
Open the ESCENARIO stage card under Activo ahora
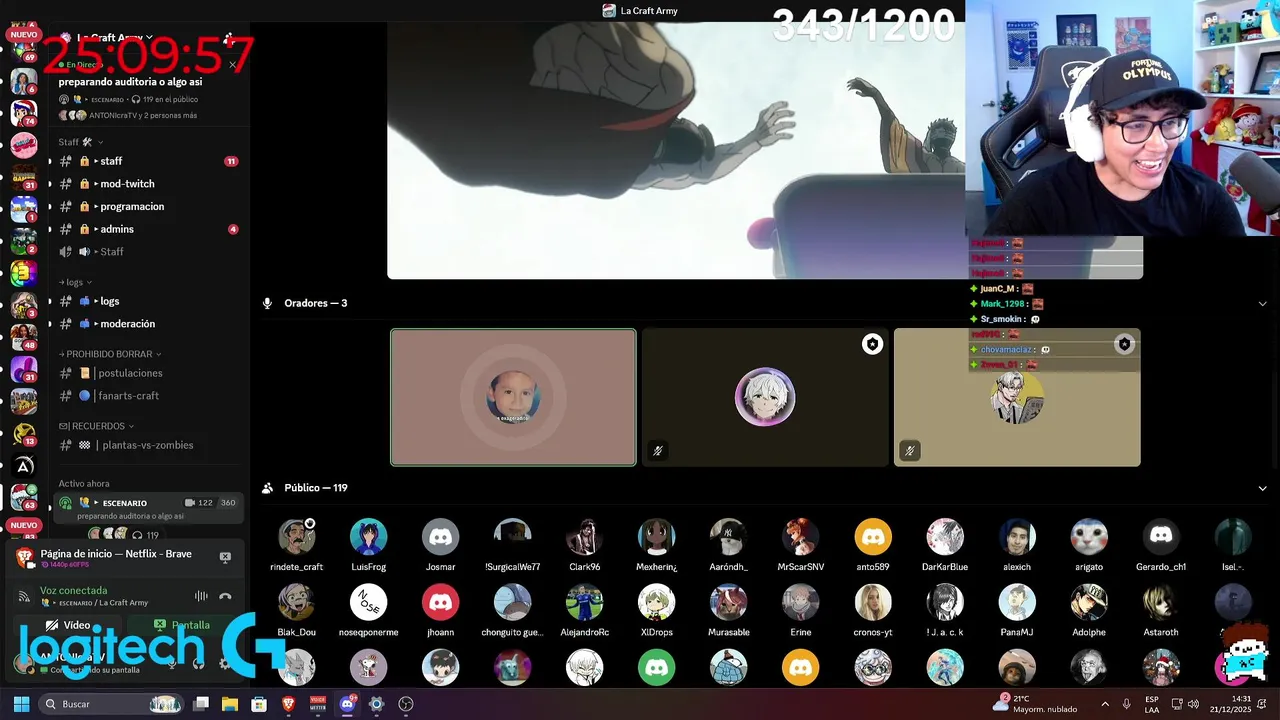click(x=149, y=508)
